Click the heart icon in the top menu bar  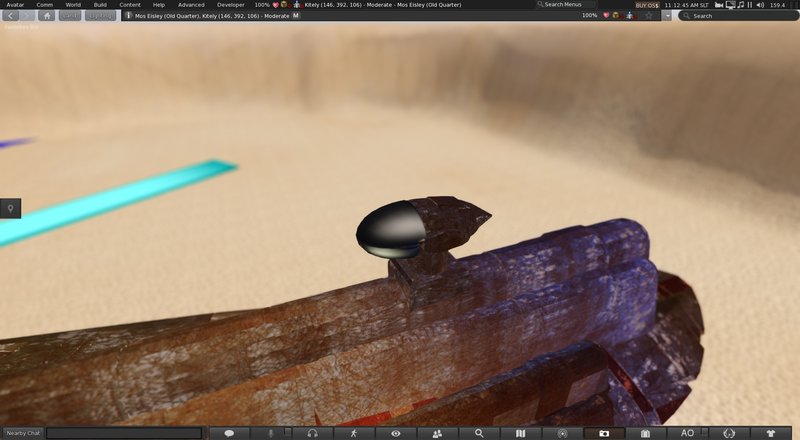tap(276, 5)
